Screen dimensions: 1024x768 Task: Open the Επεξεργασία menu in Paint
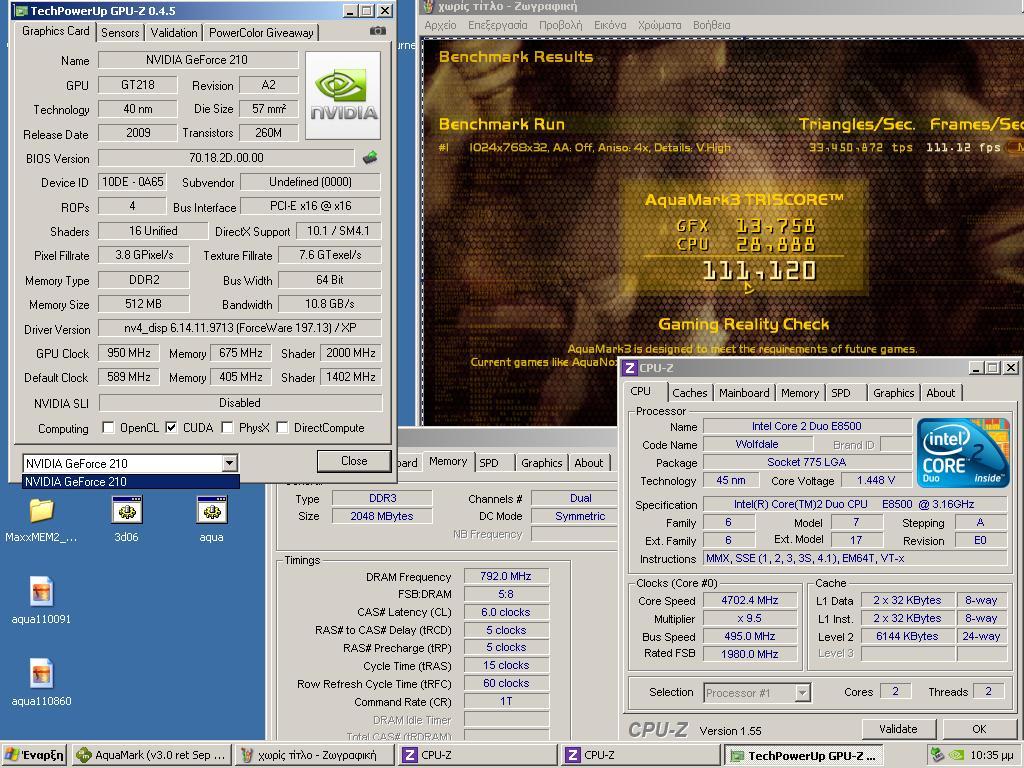tap(498, 25)
